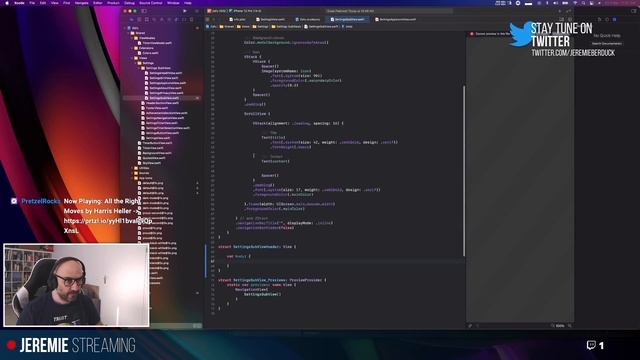Open the Editor menu

pos(98,3)
